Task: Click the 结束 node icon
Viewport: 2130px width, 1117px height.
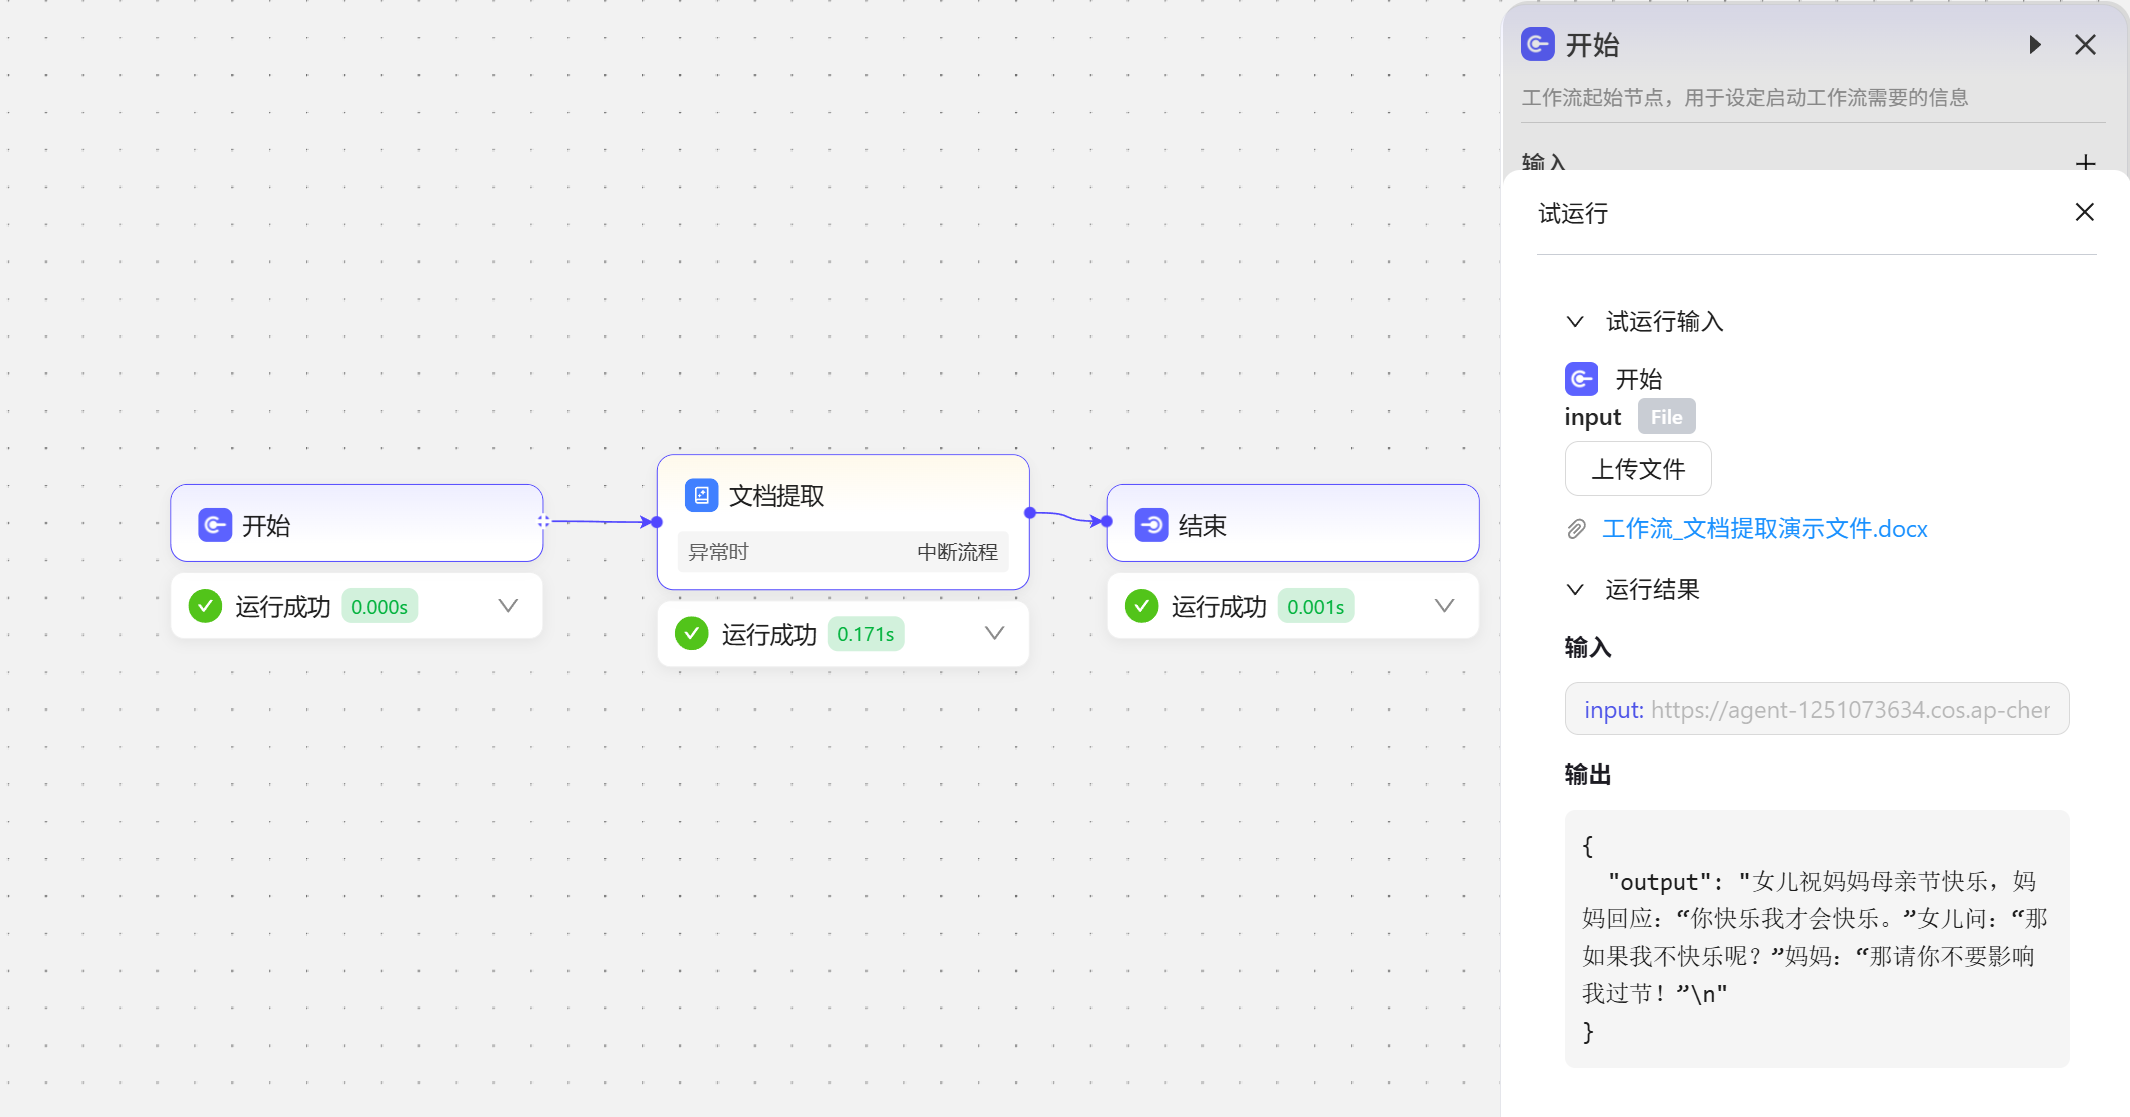Action: click(1151, 525)
